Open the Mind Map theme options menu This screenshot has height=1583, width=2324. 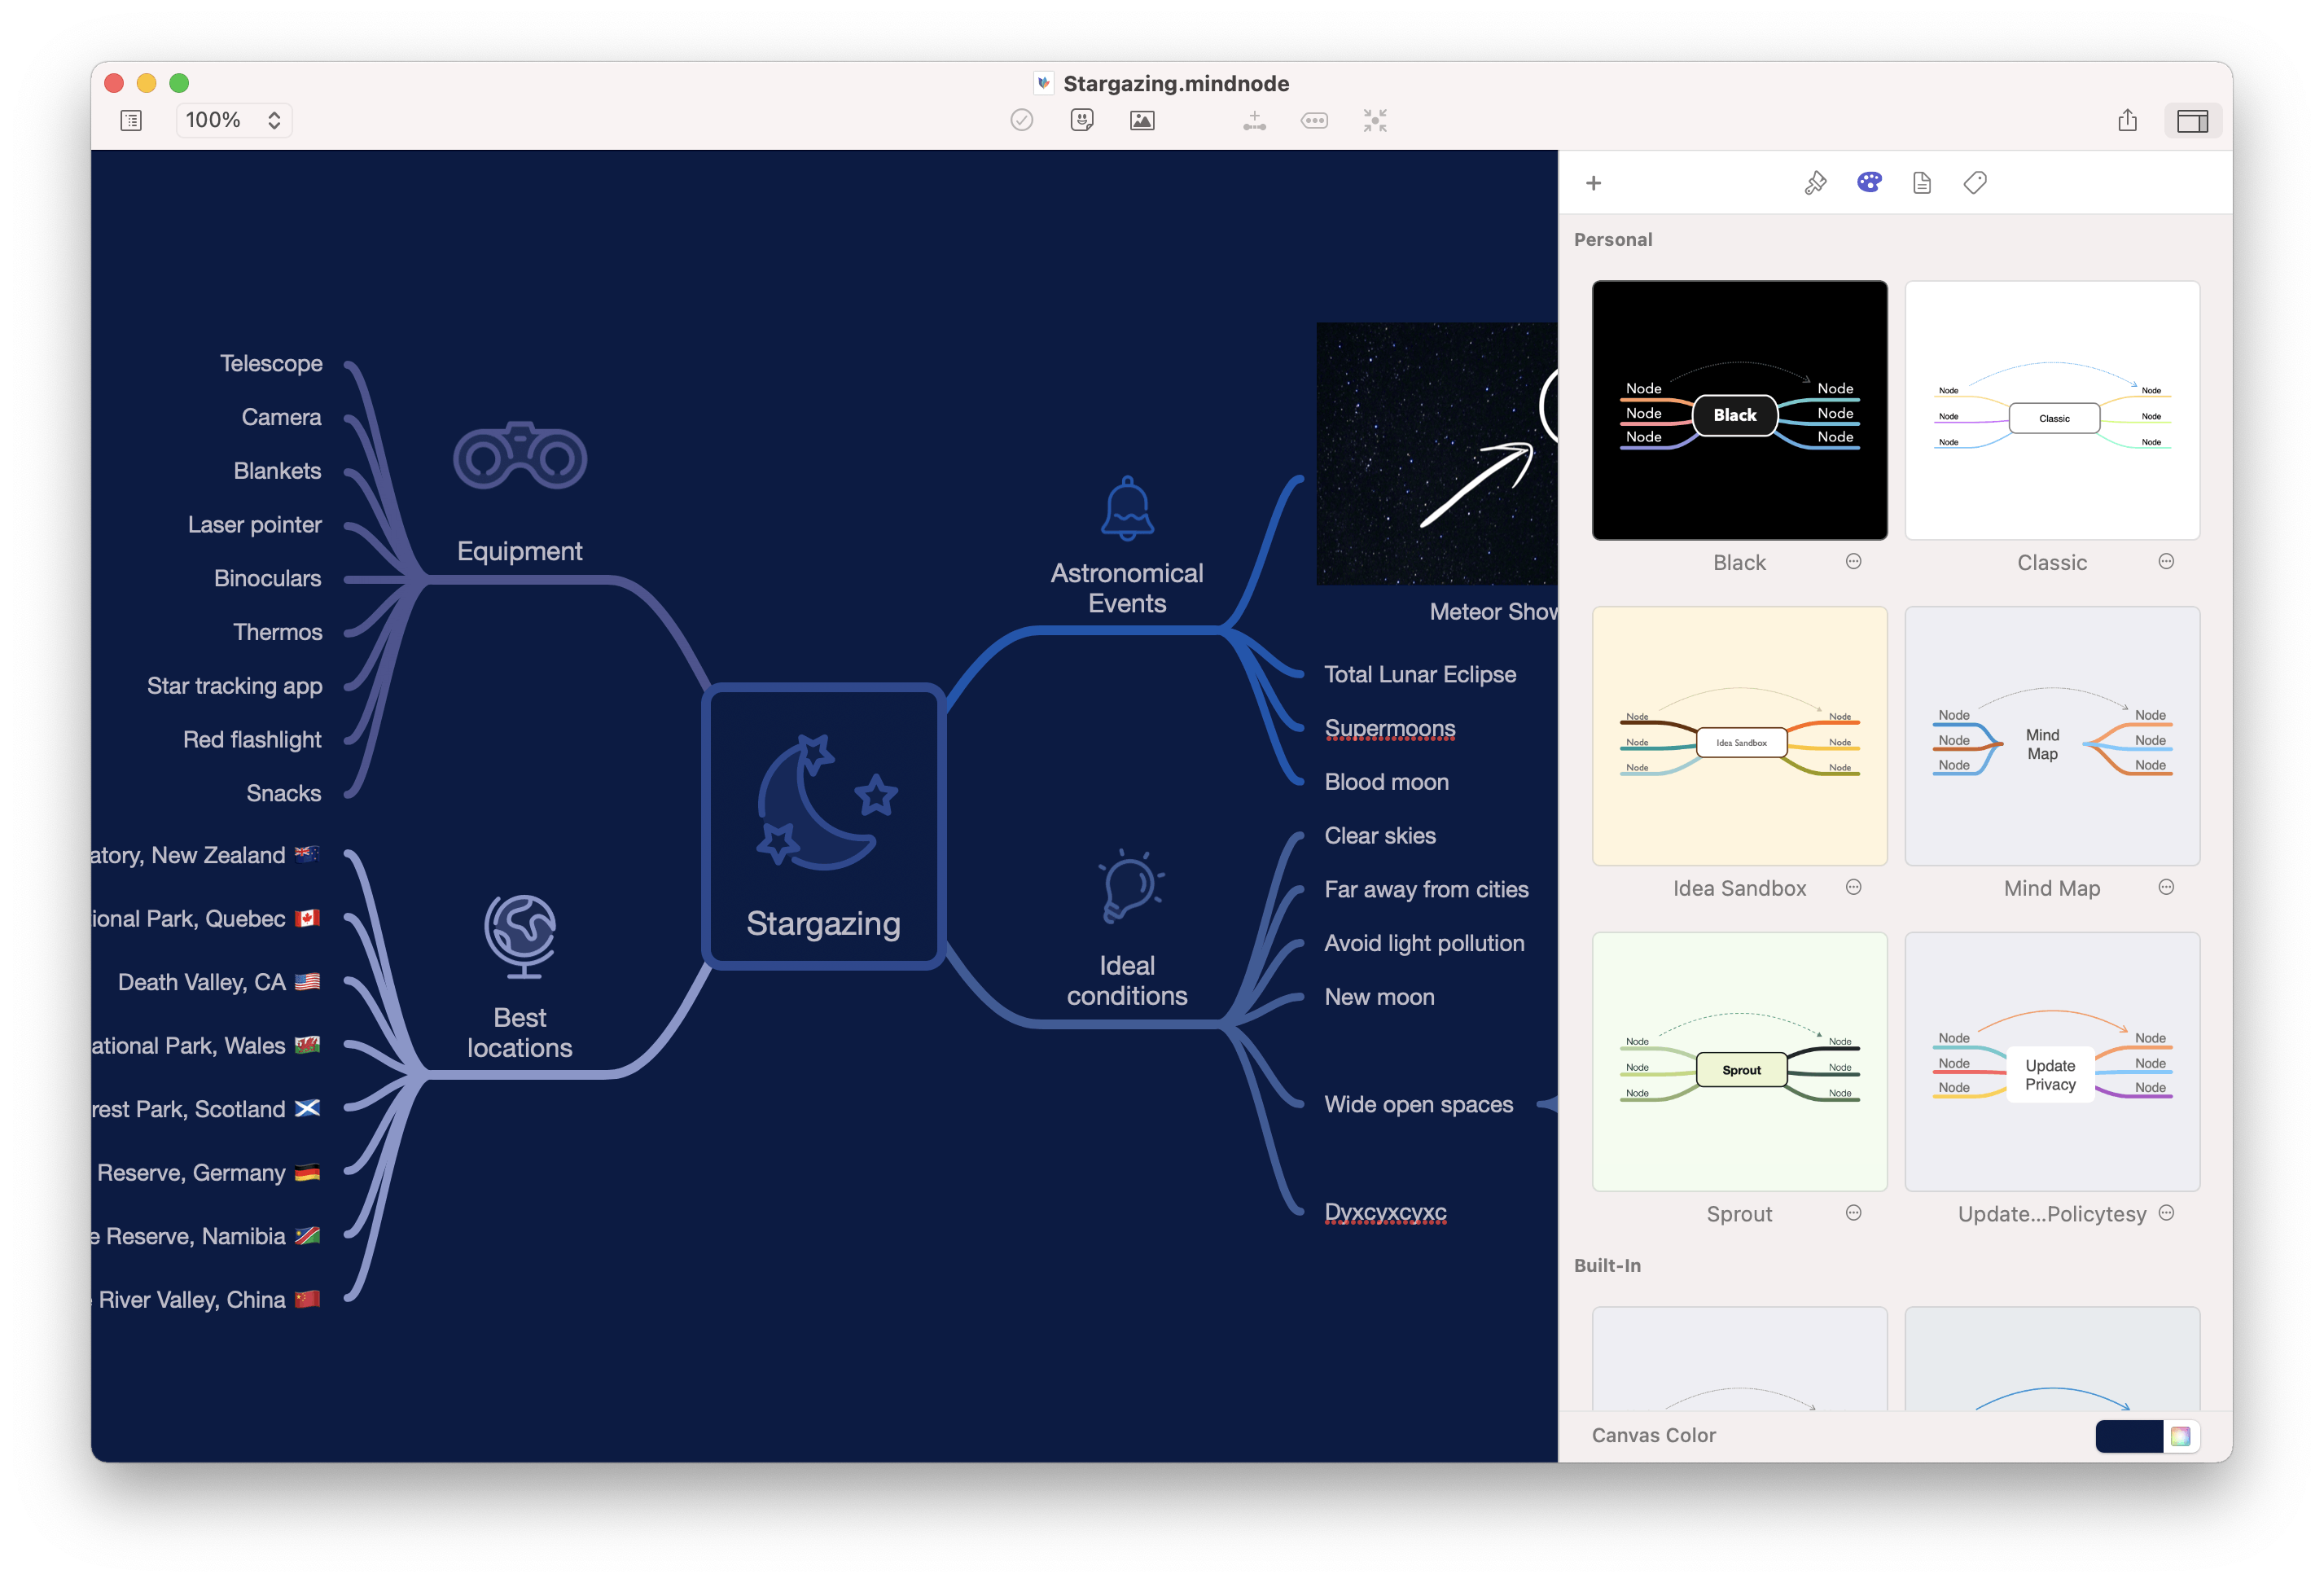pos(2166,887)
